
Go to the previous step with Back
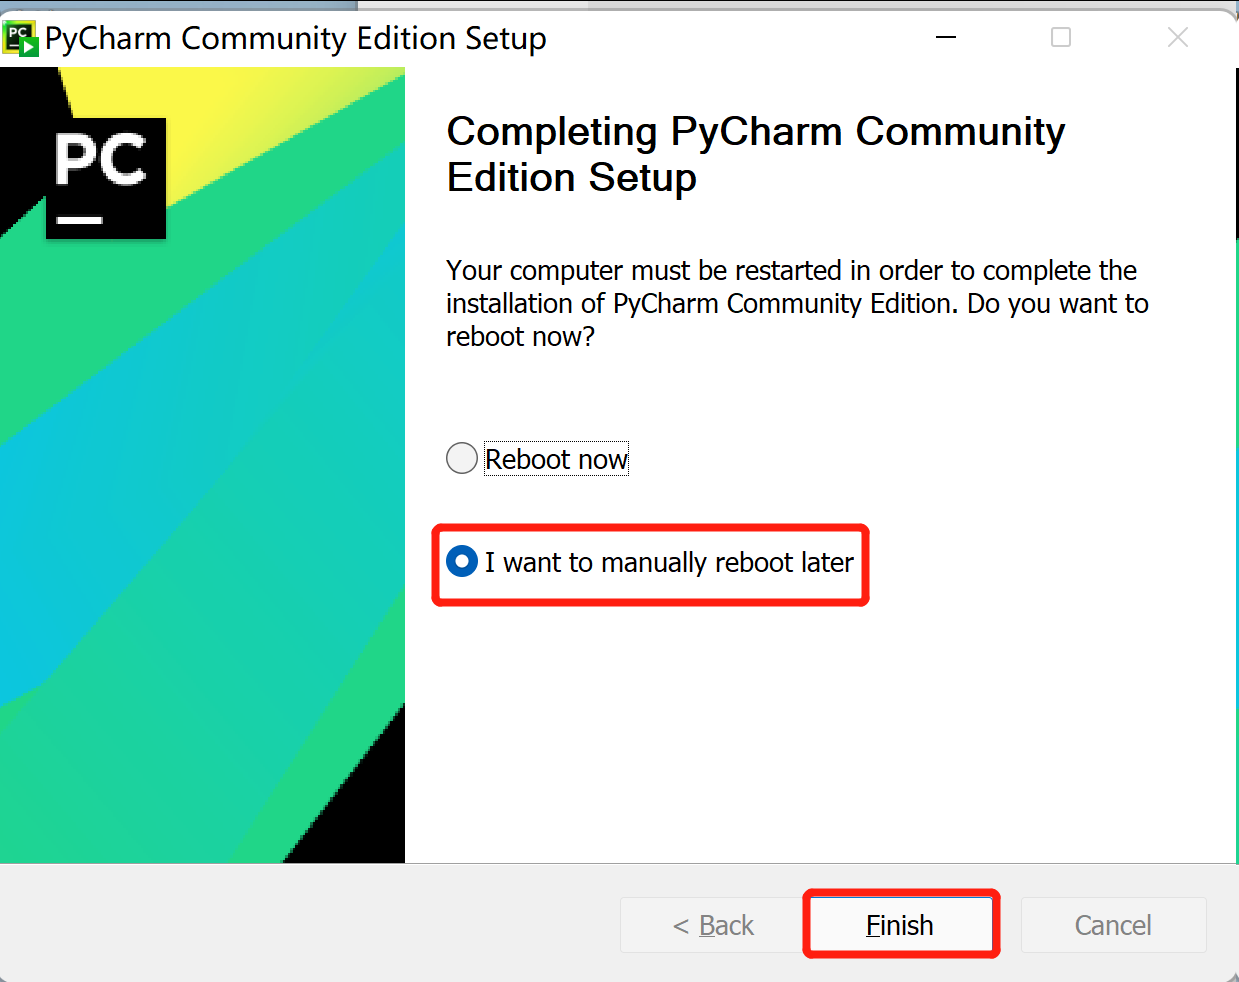point(713,925)
